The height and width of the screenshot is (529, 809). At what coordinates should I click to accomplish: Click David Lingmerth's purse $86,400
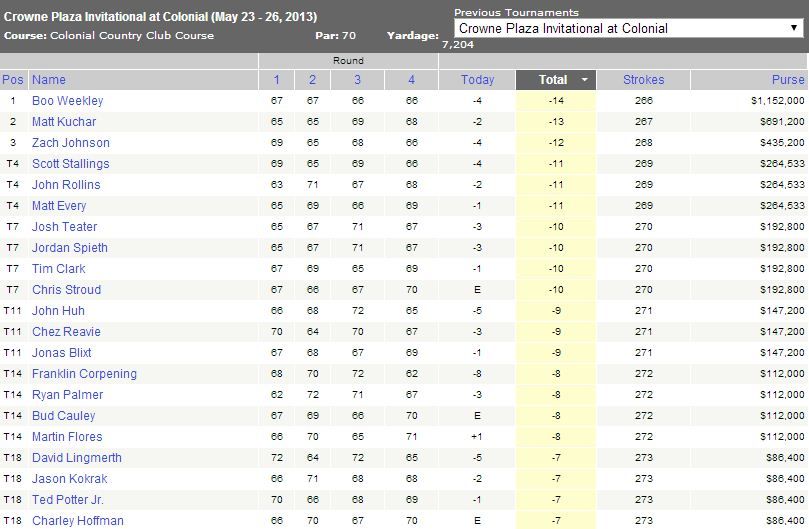[785, 458]
